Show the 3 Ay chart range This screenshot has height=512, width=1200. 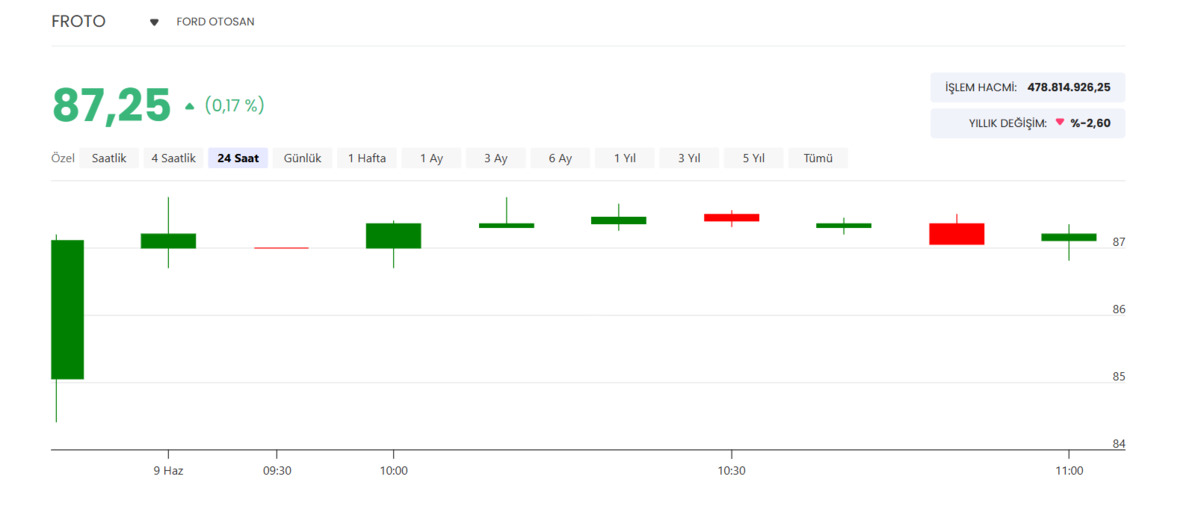pos(496,158)
